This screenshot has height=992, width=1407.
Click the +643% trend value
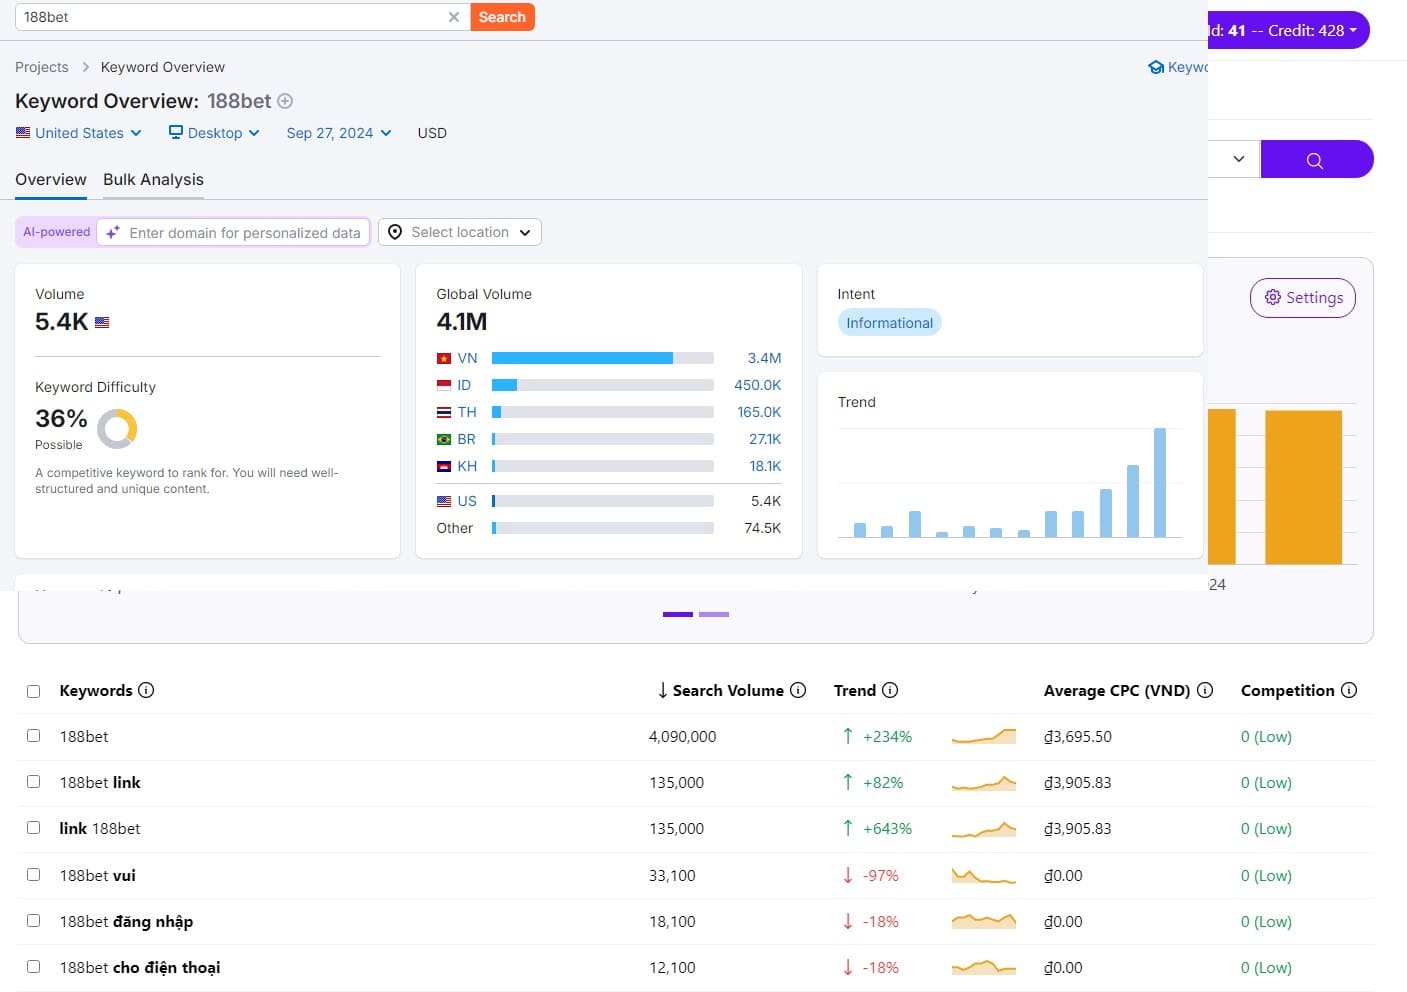[x=888, y=829]
